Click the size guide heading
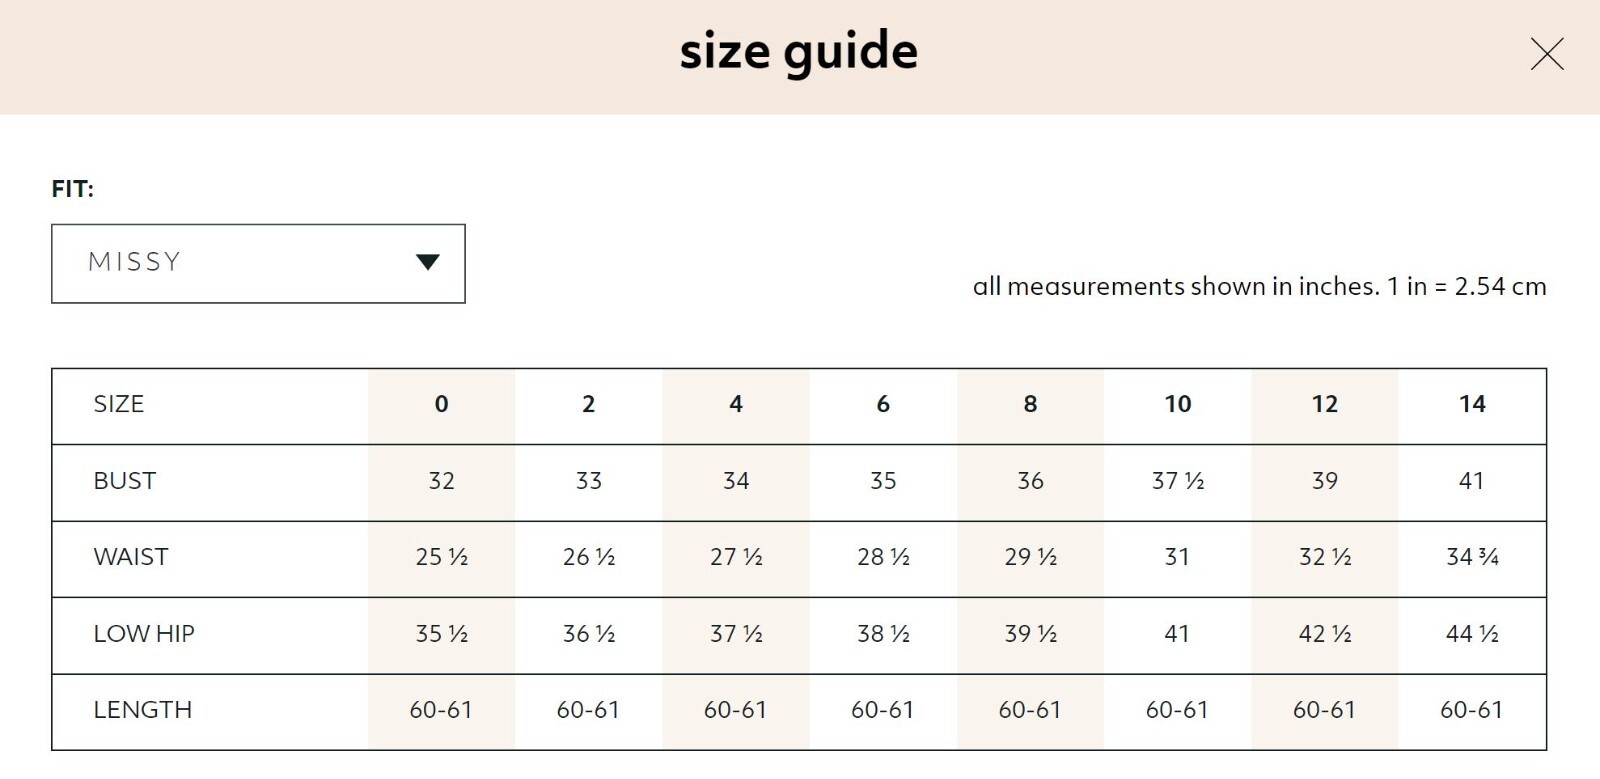1600x779 pixels. point(798,52)
